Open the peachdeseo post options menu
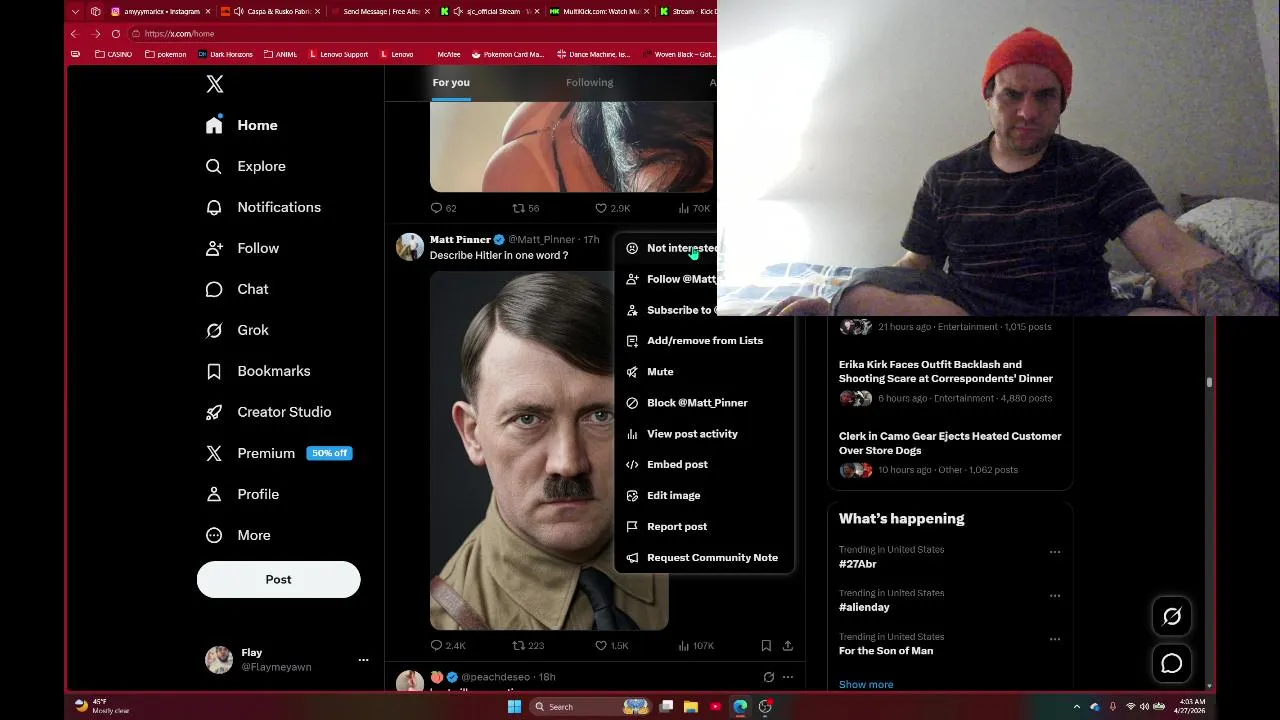Image resolution: width=1280 pixels, height=720 pixels. click(x=788, y=677)
